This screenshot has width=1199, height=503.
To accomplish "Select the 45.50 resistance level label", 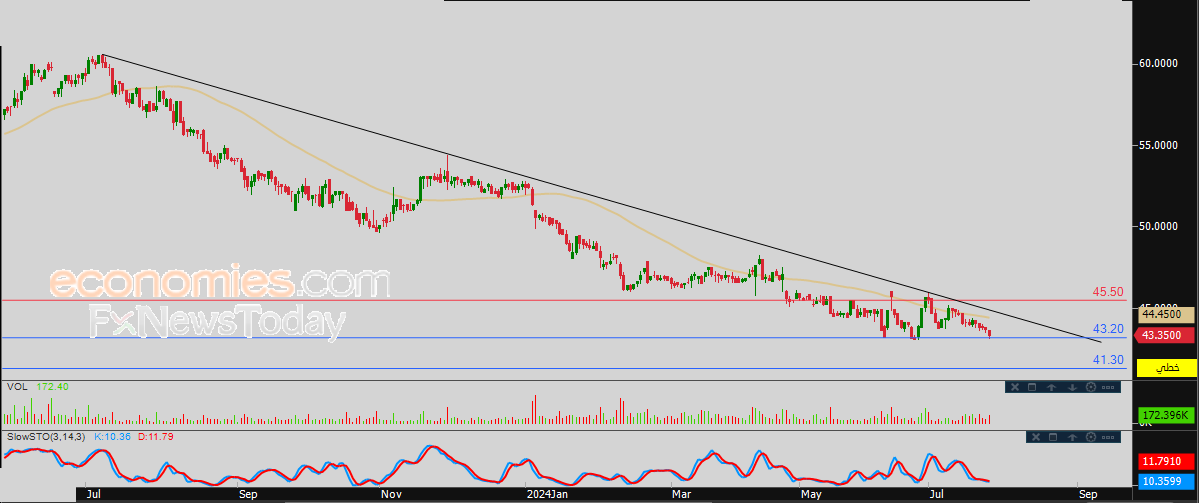I will click(x=1107, y=292).
